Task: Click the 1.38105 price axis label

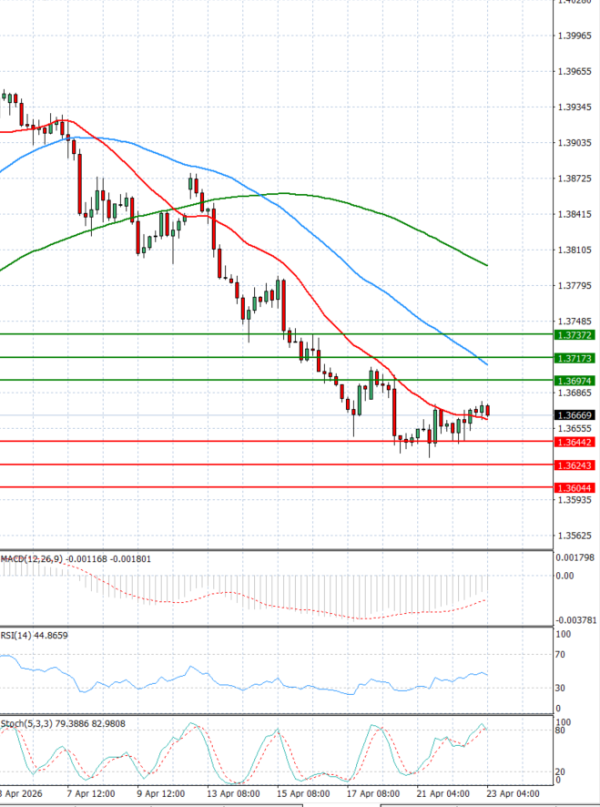Action: pyautogui.click(x=575, y=250)
